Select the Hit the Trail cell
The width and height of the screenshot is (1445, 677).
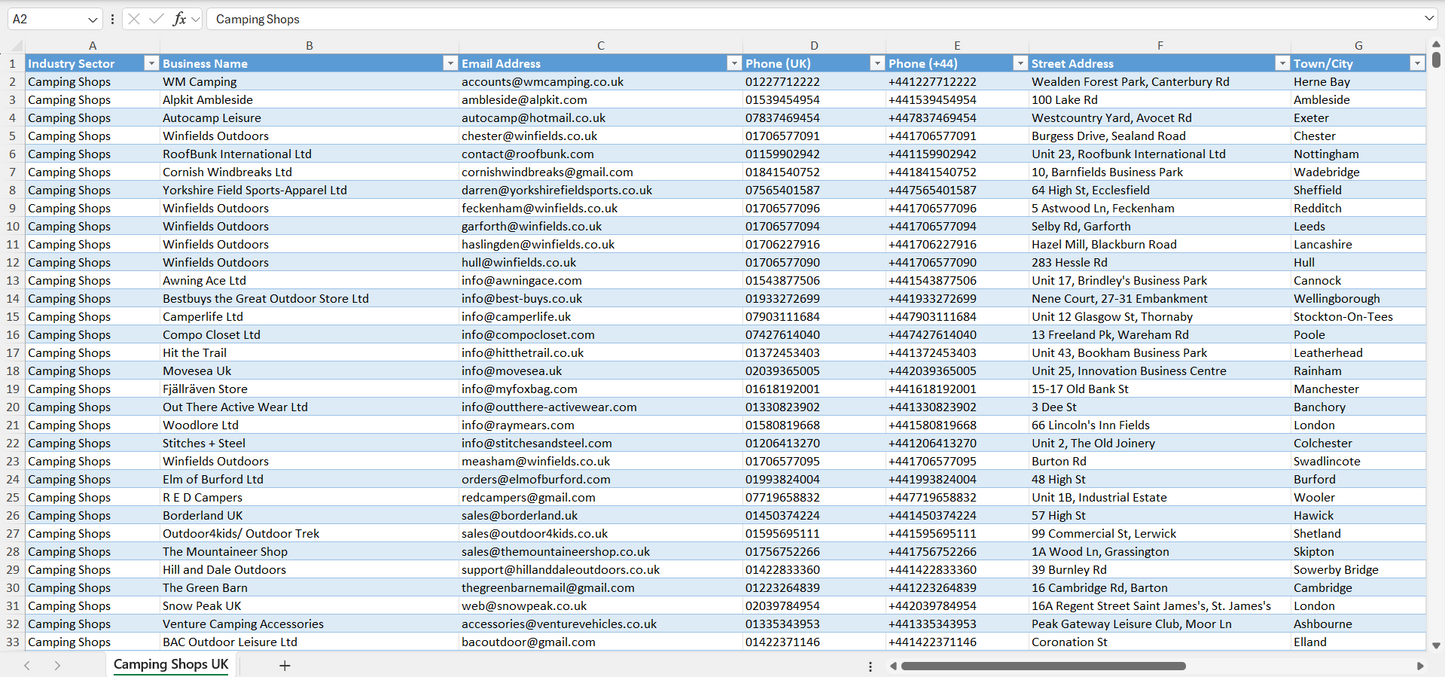pyautogui.click(x=309, y=353)
